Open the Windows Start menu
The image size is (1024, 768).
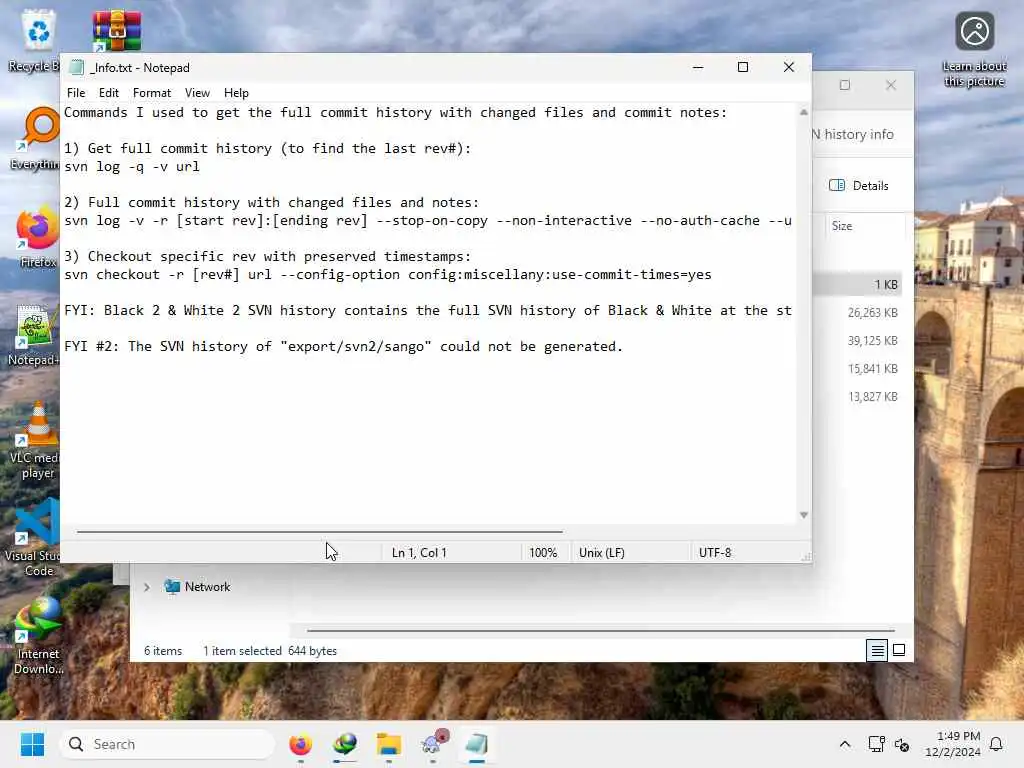32,744
